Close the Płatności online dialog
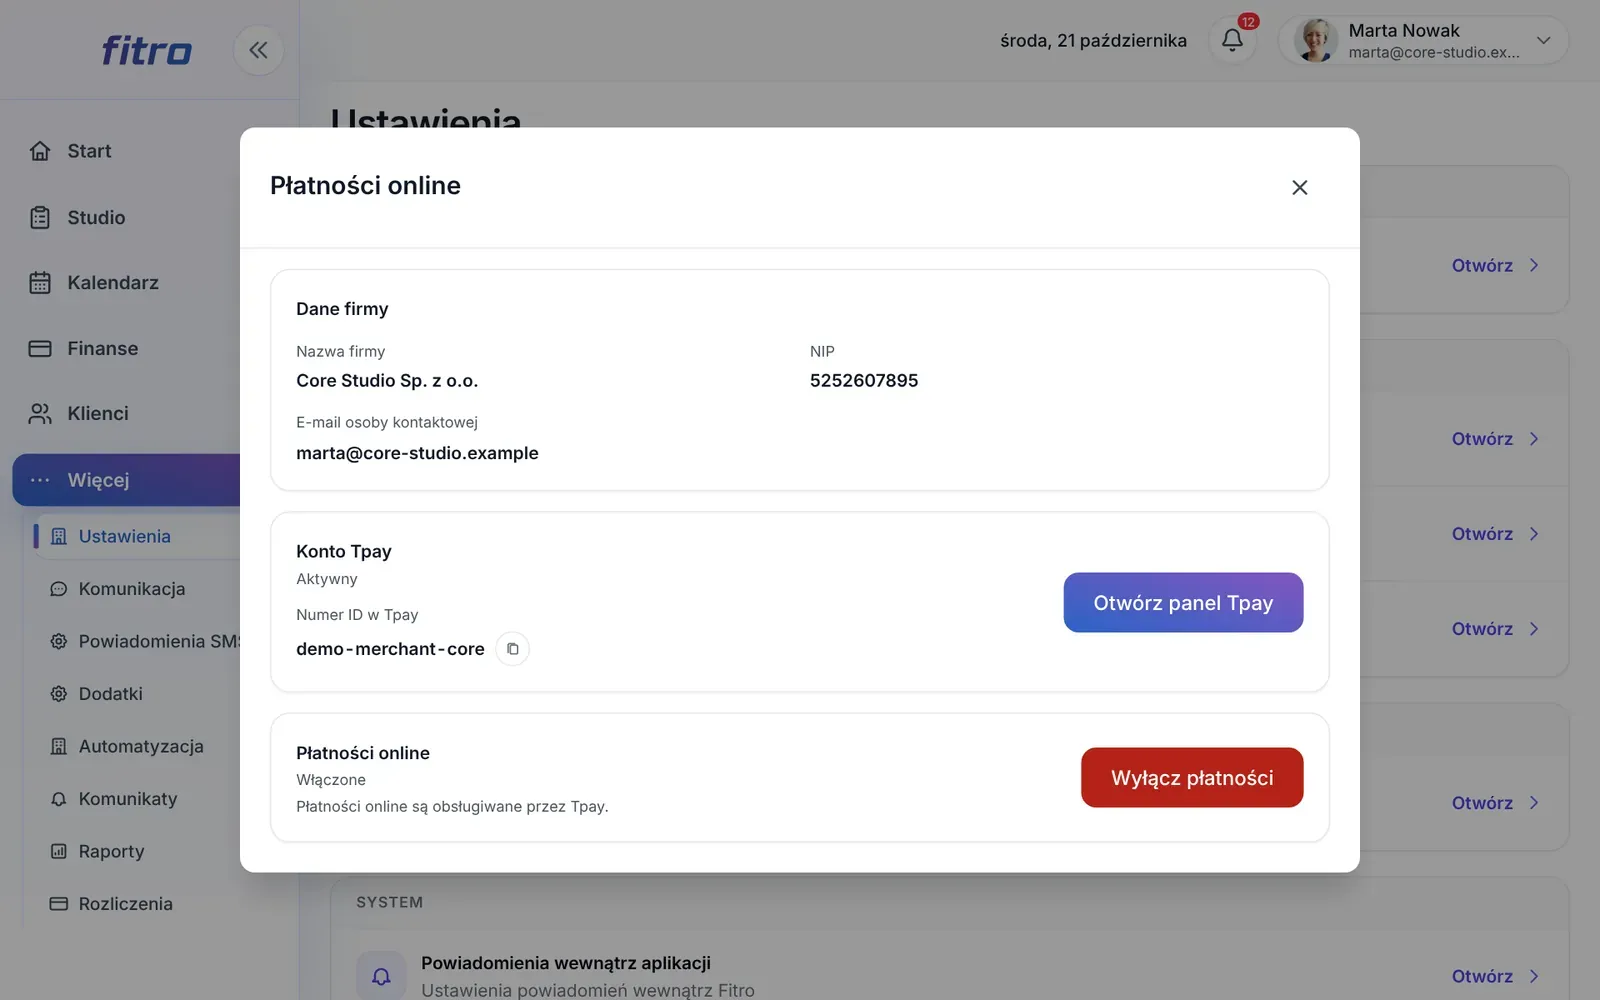 [x=1299, y=187]
